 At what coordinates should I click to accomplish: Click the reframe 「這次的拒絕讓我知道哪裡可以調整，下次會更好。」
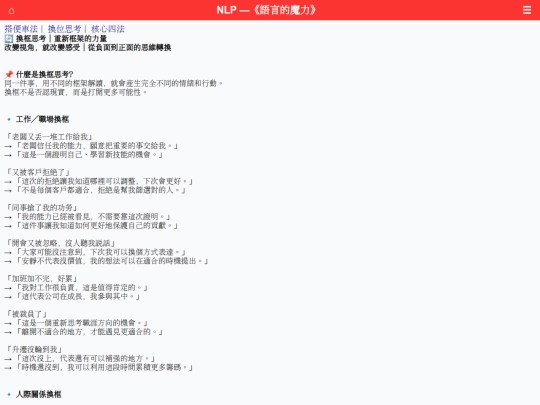pyautogui.click(x=104, y=181)
